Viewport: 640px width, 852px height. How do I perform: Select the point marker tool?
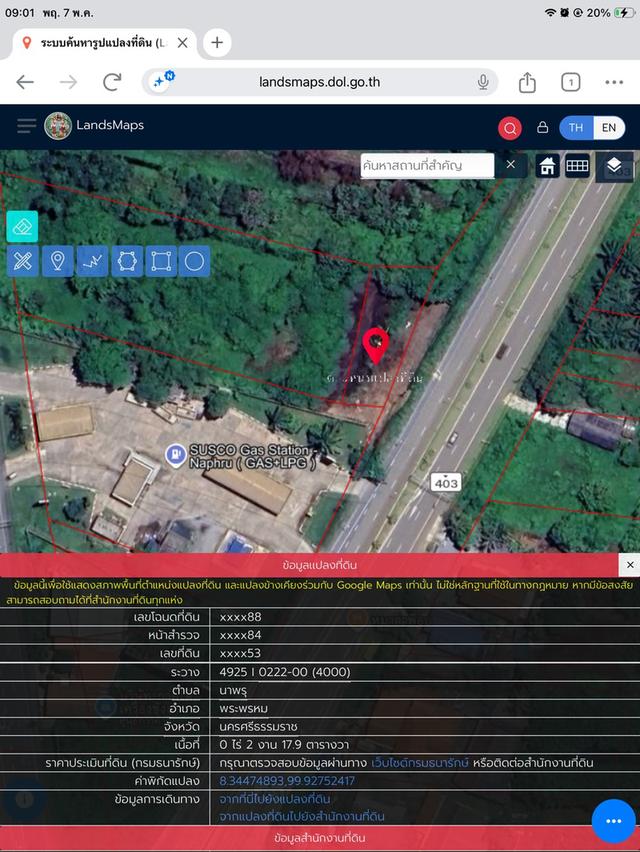pos(58,261)
